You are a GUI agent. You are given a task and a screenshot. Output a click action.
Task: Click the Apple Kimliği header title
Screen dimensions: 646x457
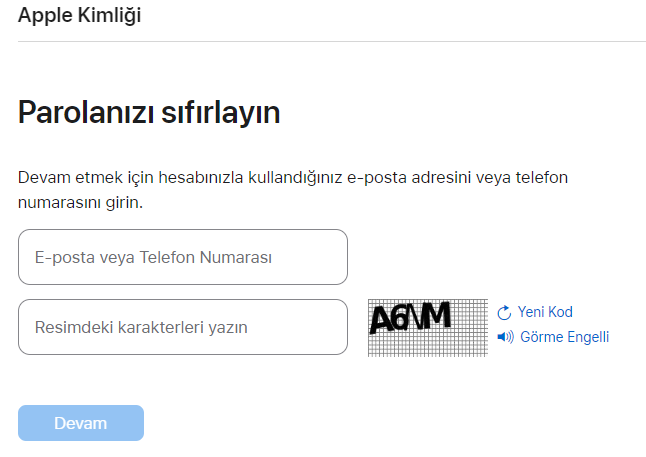pyautogui.click(x=79, y=16)
